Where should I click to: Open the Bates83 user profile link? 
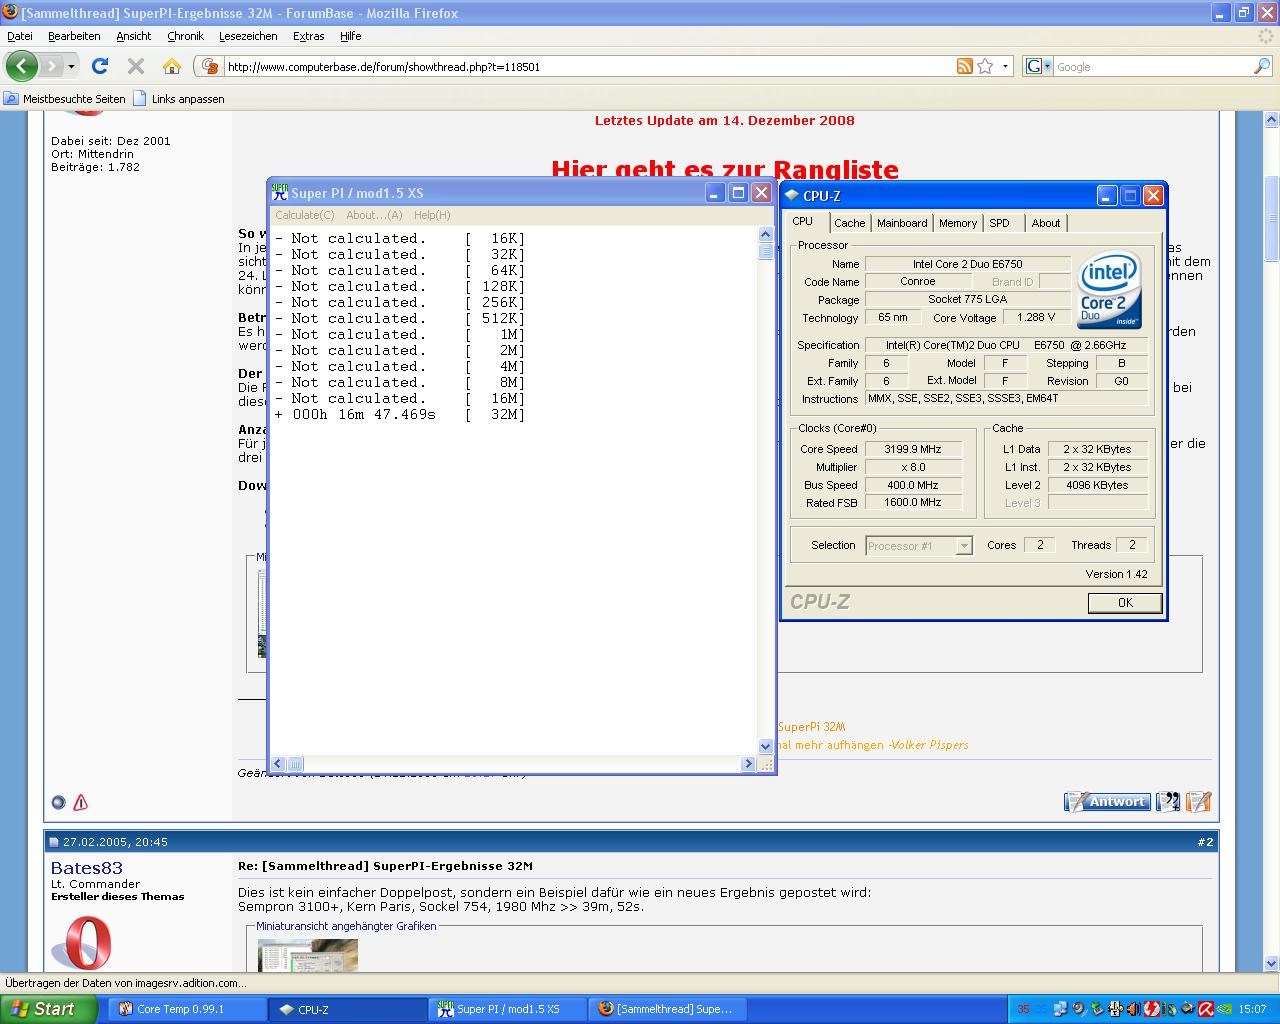tap(87, 868)
